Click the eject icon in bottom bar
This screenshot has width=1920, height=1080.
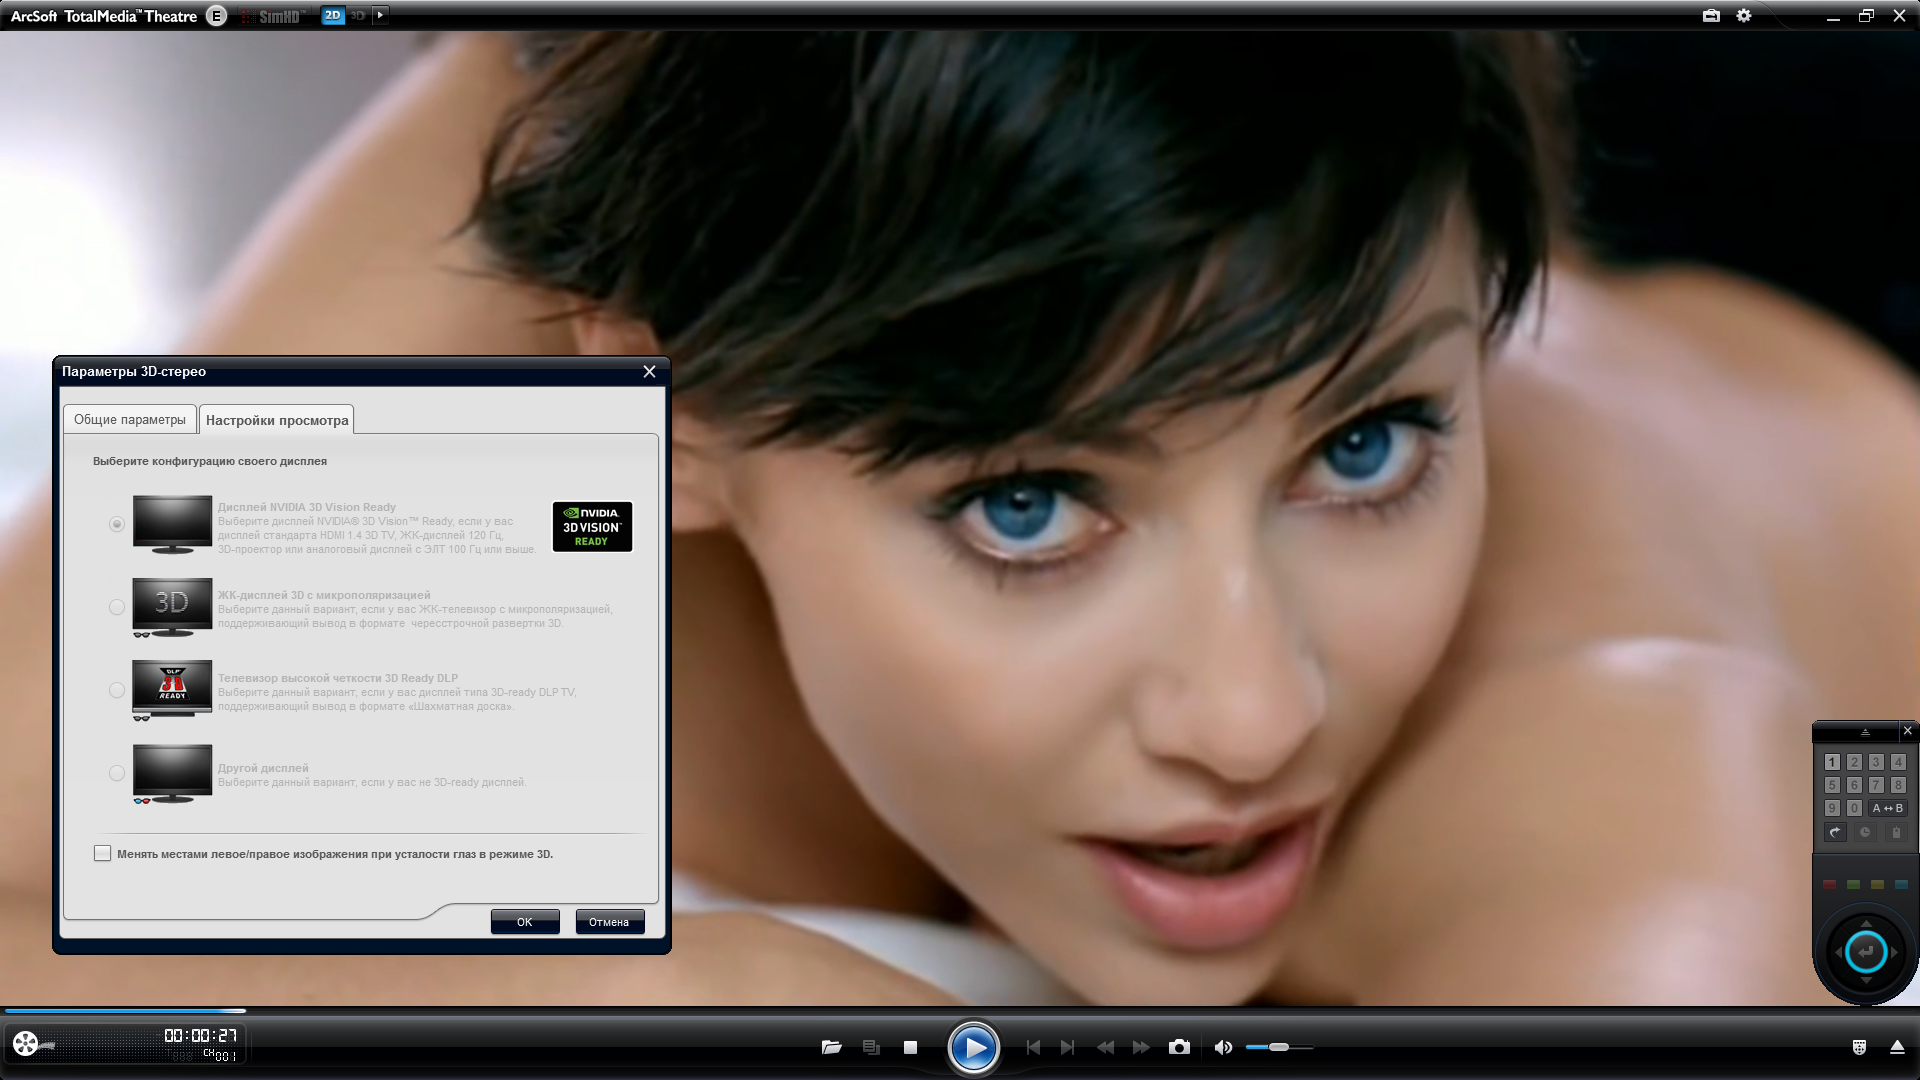pyautogui.click(x=1897, y=1047)
